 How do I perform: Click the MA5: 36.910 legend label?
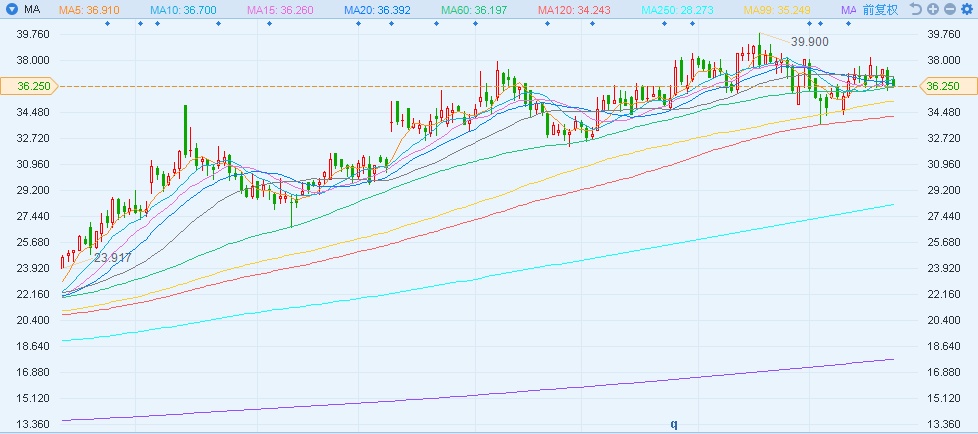click(90, 9)
